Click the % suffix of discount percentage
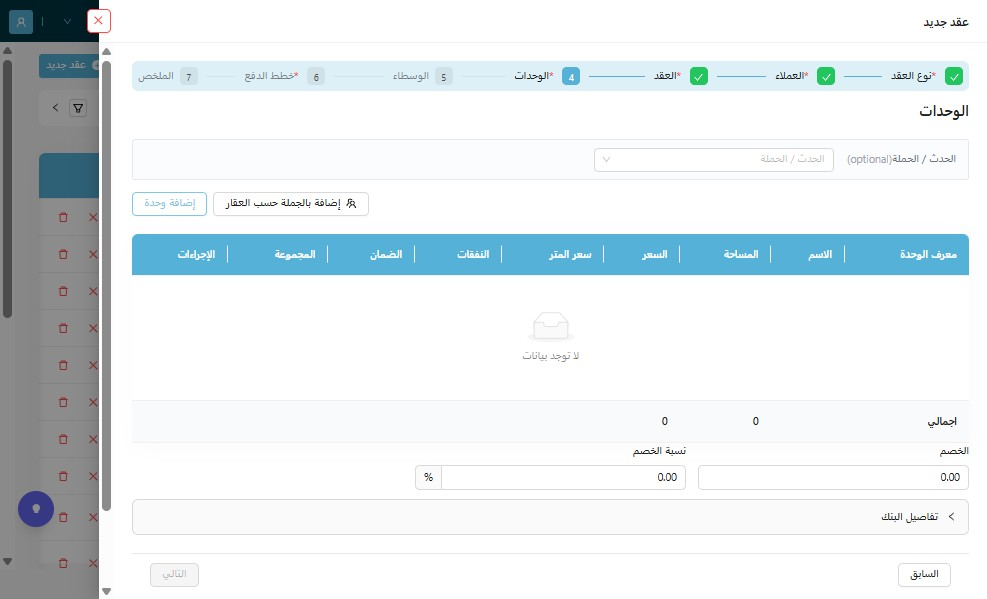The image size is (987, 599). [x=429, y=478]
